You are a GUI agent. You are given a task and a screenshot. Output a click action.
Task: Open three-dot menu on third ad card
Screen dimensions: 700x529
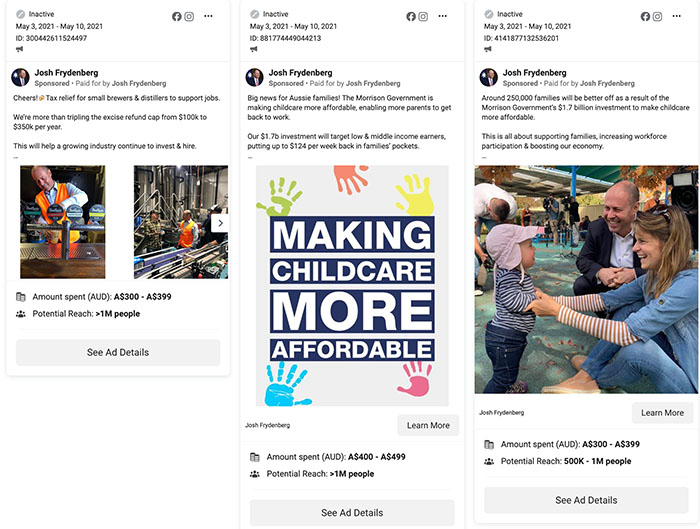677,16
